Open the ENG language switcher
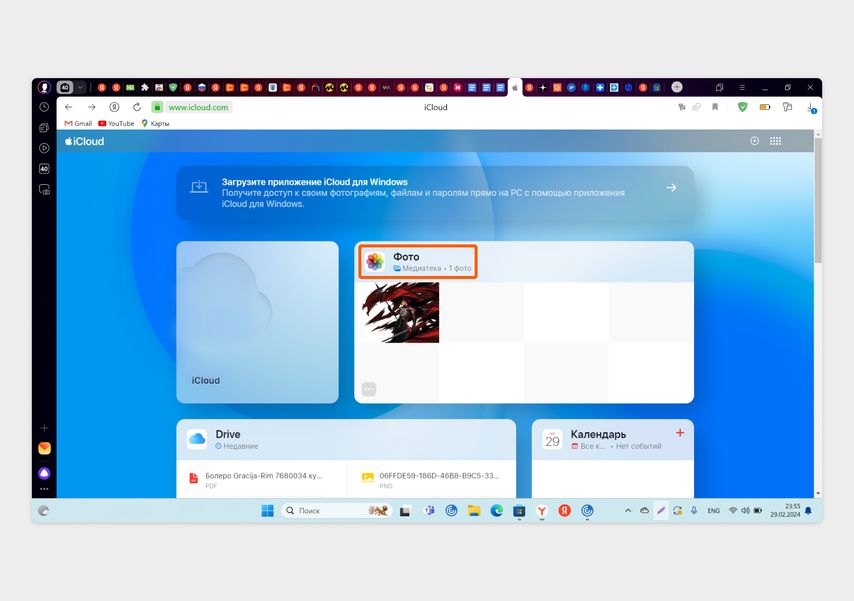Image resolution: width=854 pixels, height=601 pixels. point(713,511)
